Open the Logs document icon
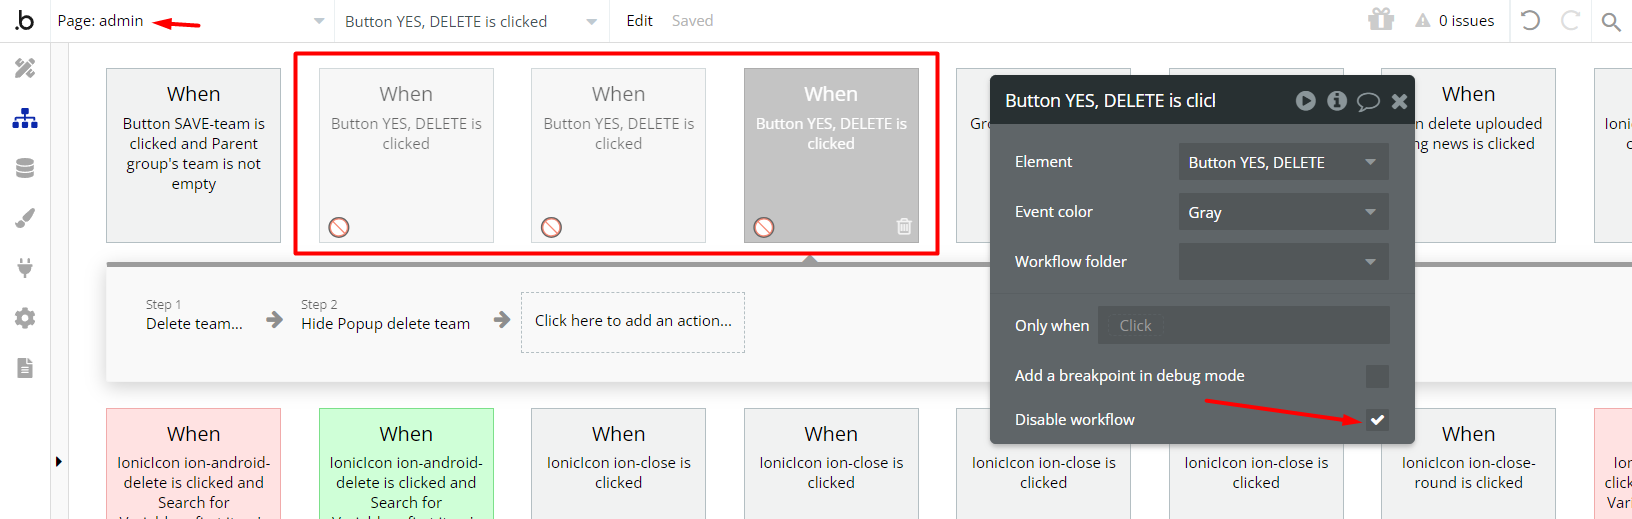 point(25,368)
